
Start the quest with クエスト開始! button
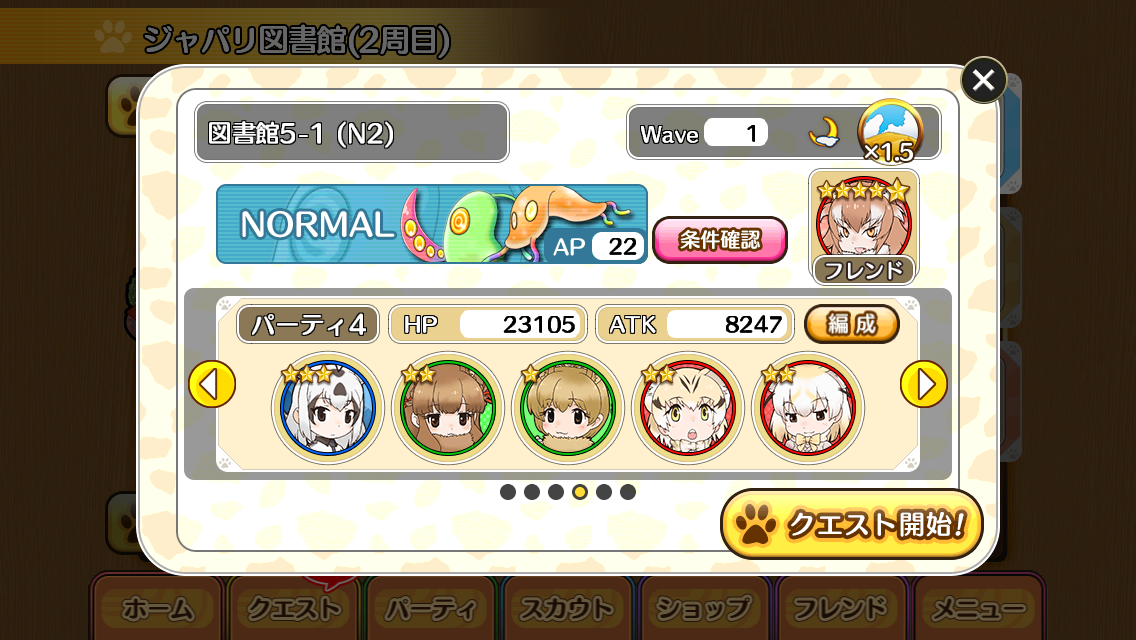coord(852,524)
